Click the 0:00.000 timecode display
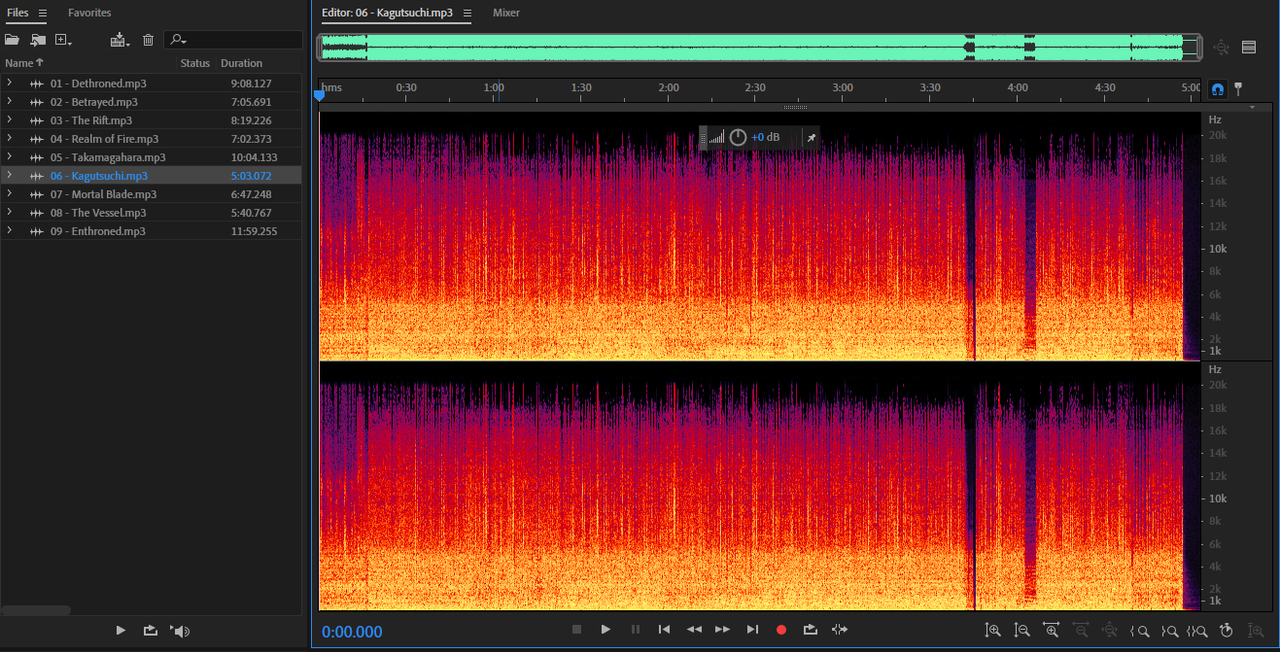The image size is (1280, 652). point(352,632)
